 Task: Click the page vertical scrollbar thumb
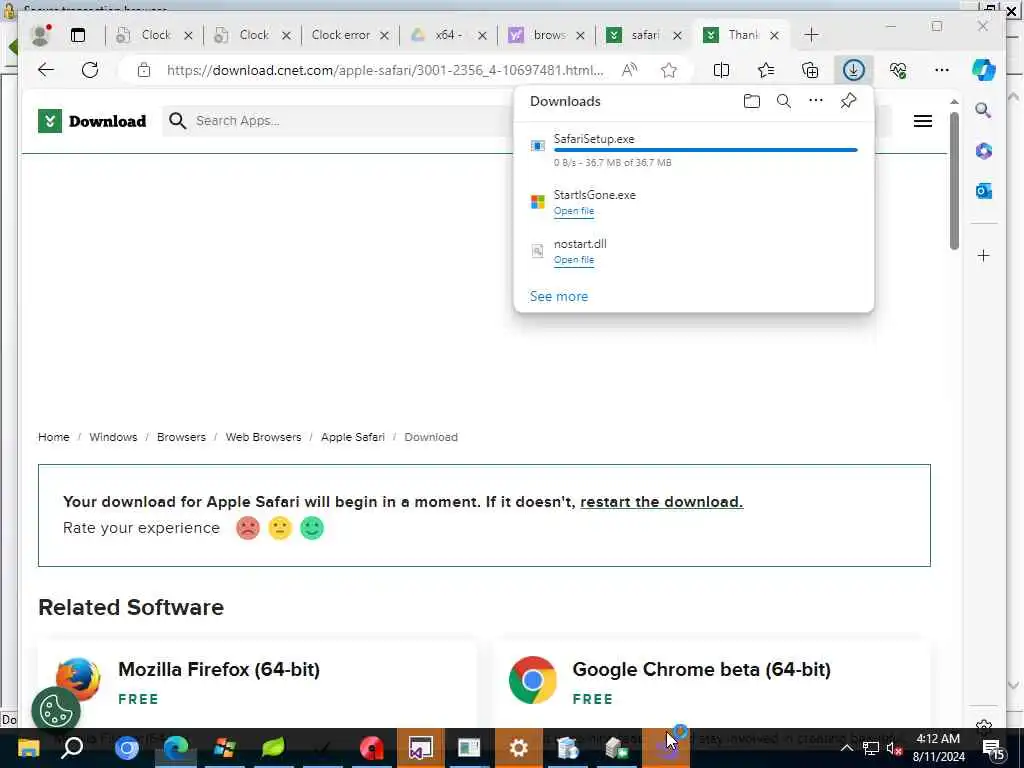coord(954,181)
